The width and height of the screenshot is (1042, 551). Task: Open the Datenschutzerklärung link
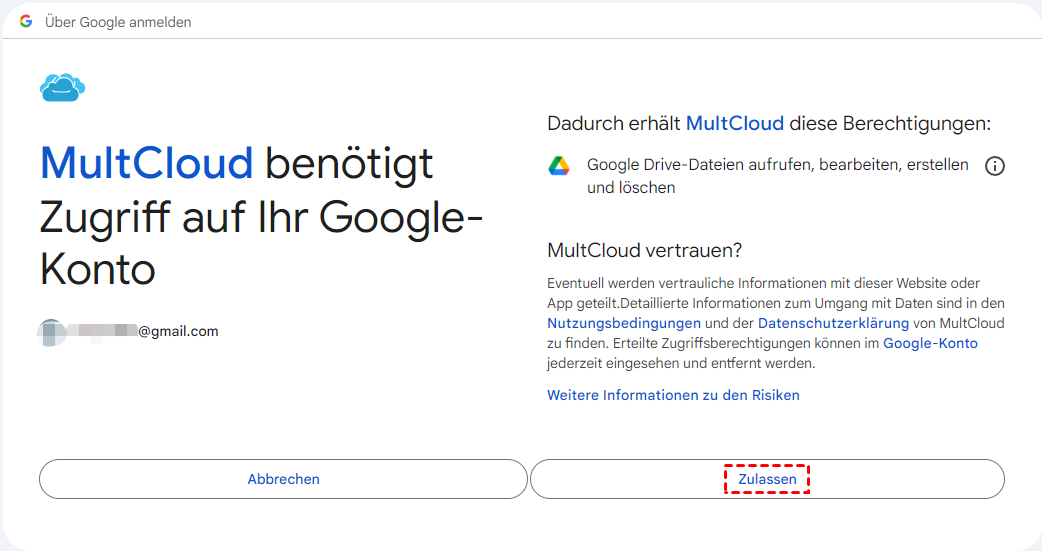(833, 324)
